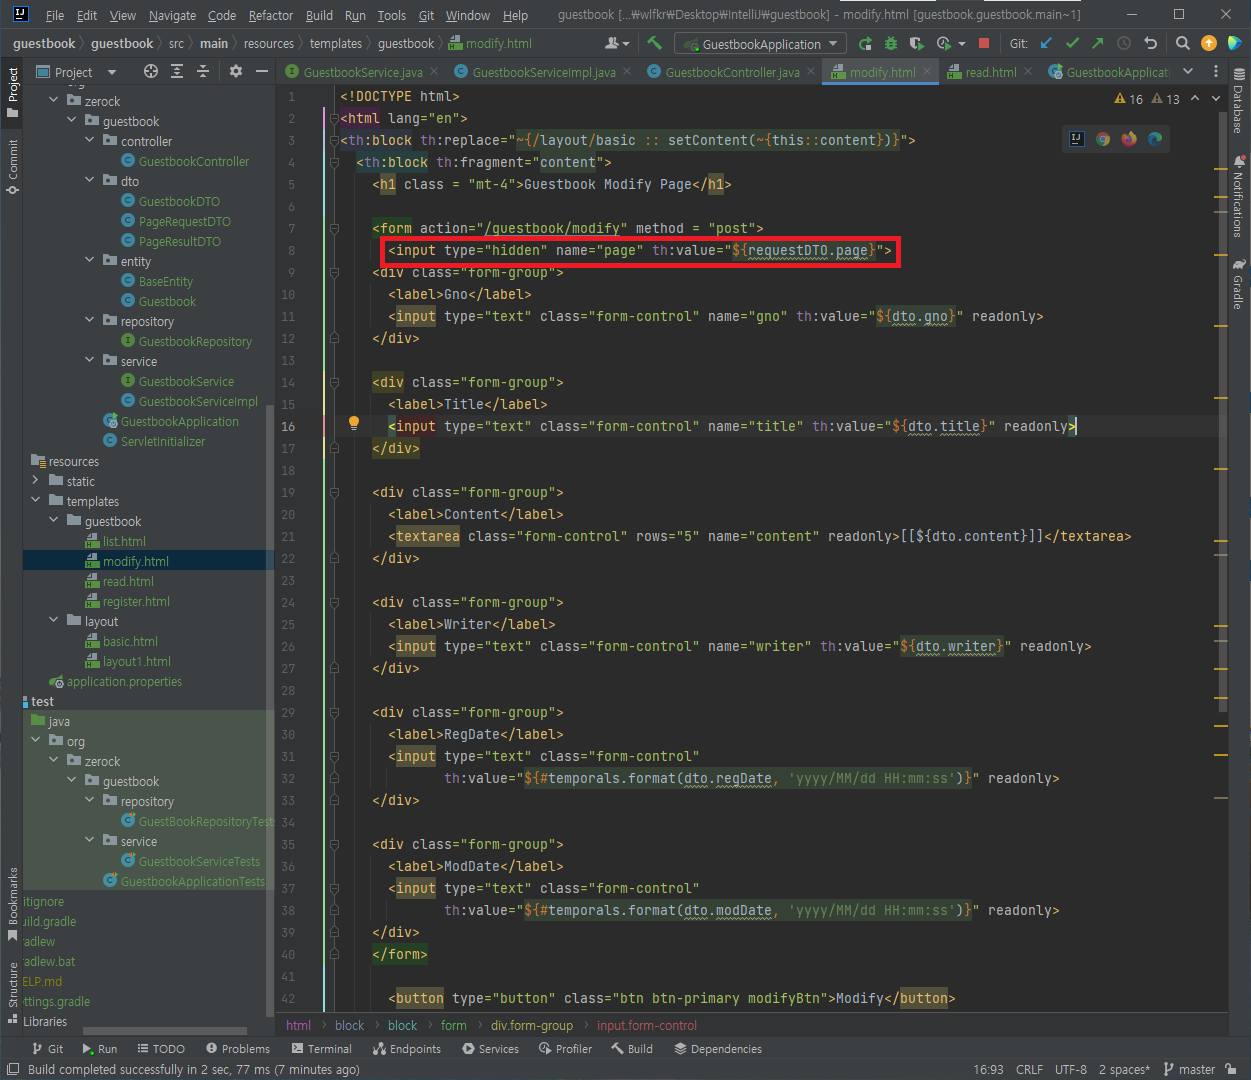
Task: Click the orange IDE update arrow icon
Action: tap(1209, 43)
